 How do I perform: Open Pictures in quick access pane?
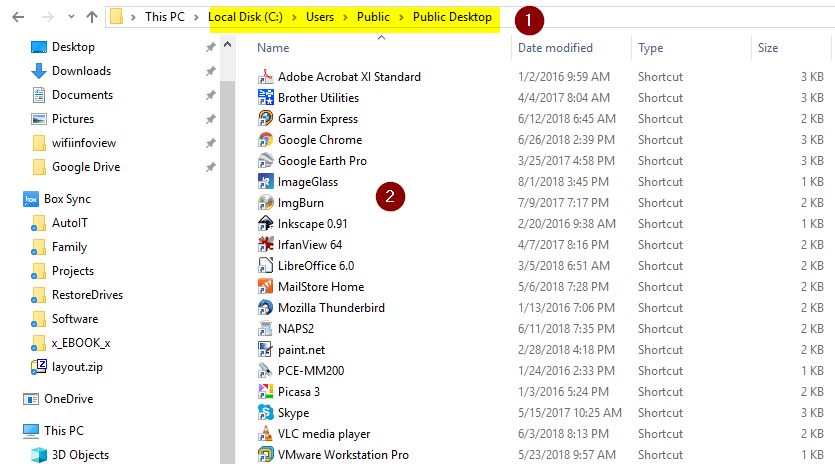pos(73,119)
